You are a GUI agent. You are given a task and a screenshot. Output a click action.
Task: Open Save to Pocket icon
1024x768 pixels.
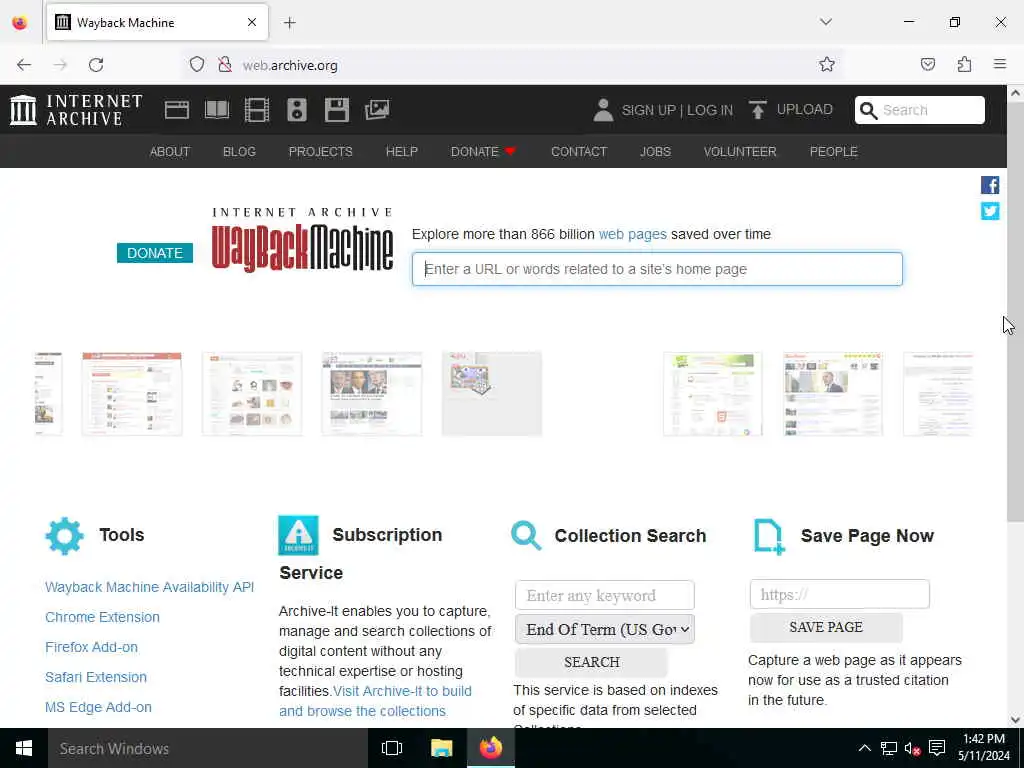[x=928, y=65]
